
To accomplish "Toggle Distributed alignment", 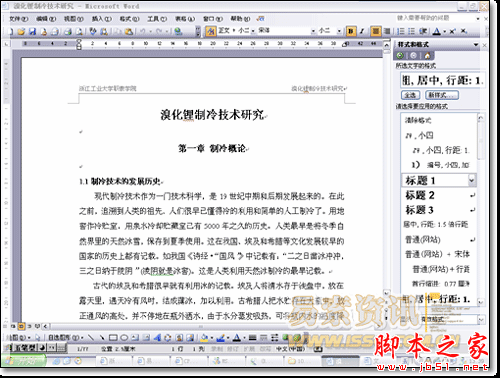I will [387, 31].
